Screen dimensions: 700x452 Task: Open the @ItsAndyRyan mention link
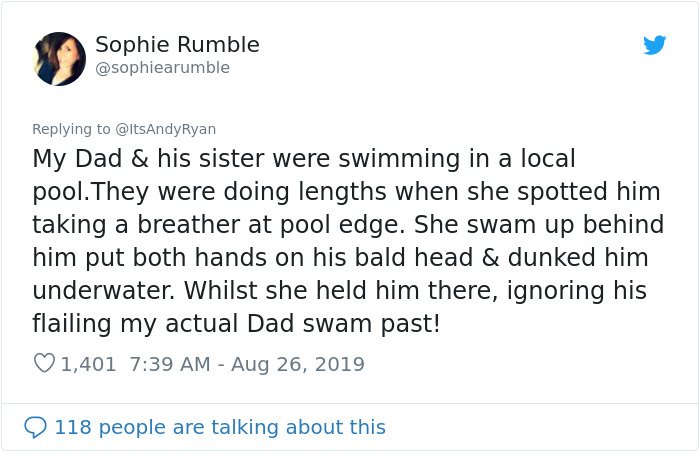point(166,129)
